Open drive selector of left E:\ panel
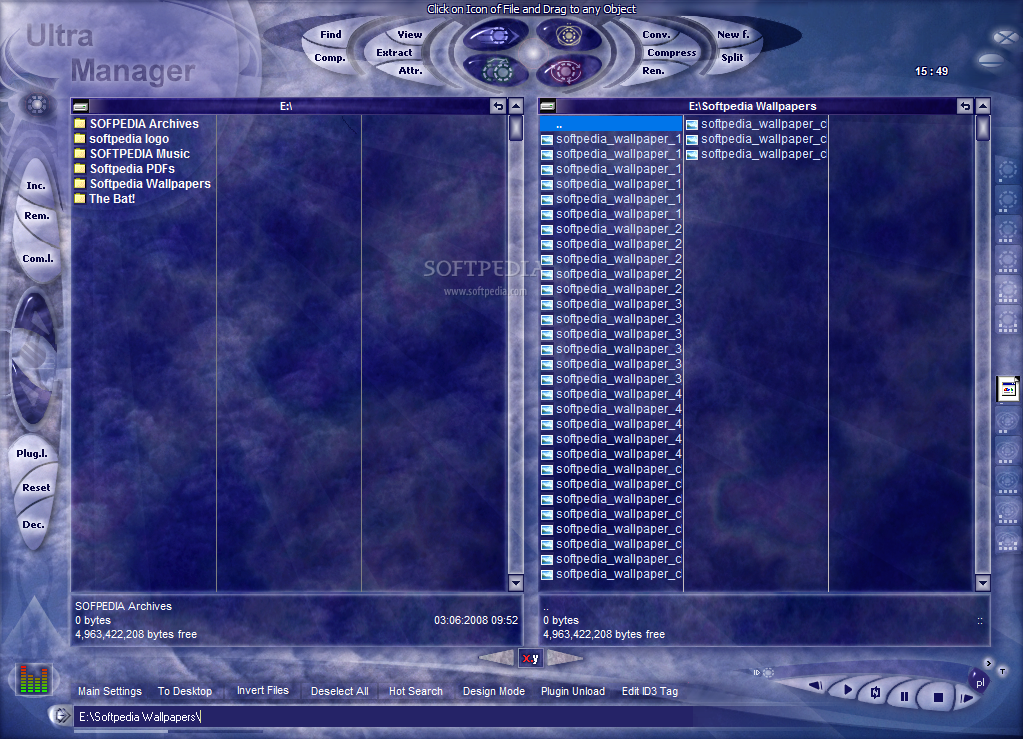This screenshot has width=1023, height=739. click(81, 106)
